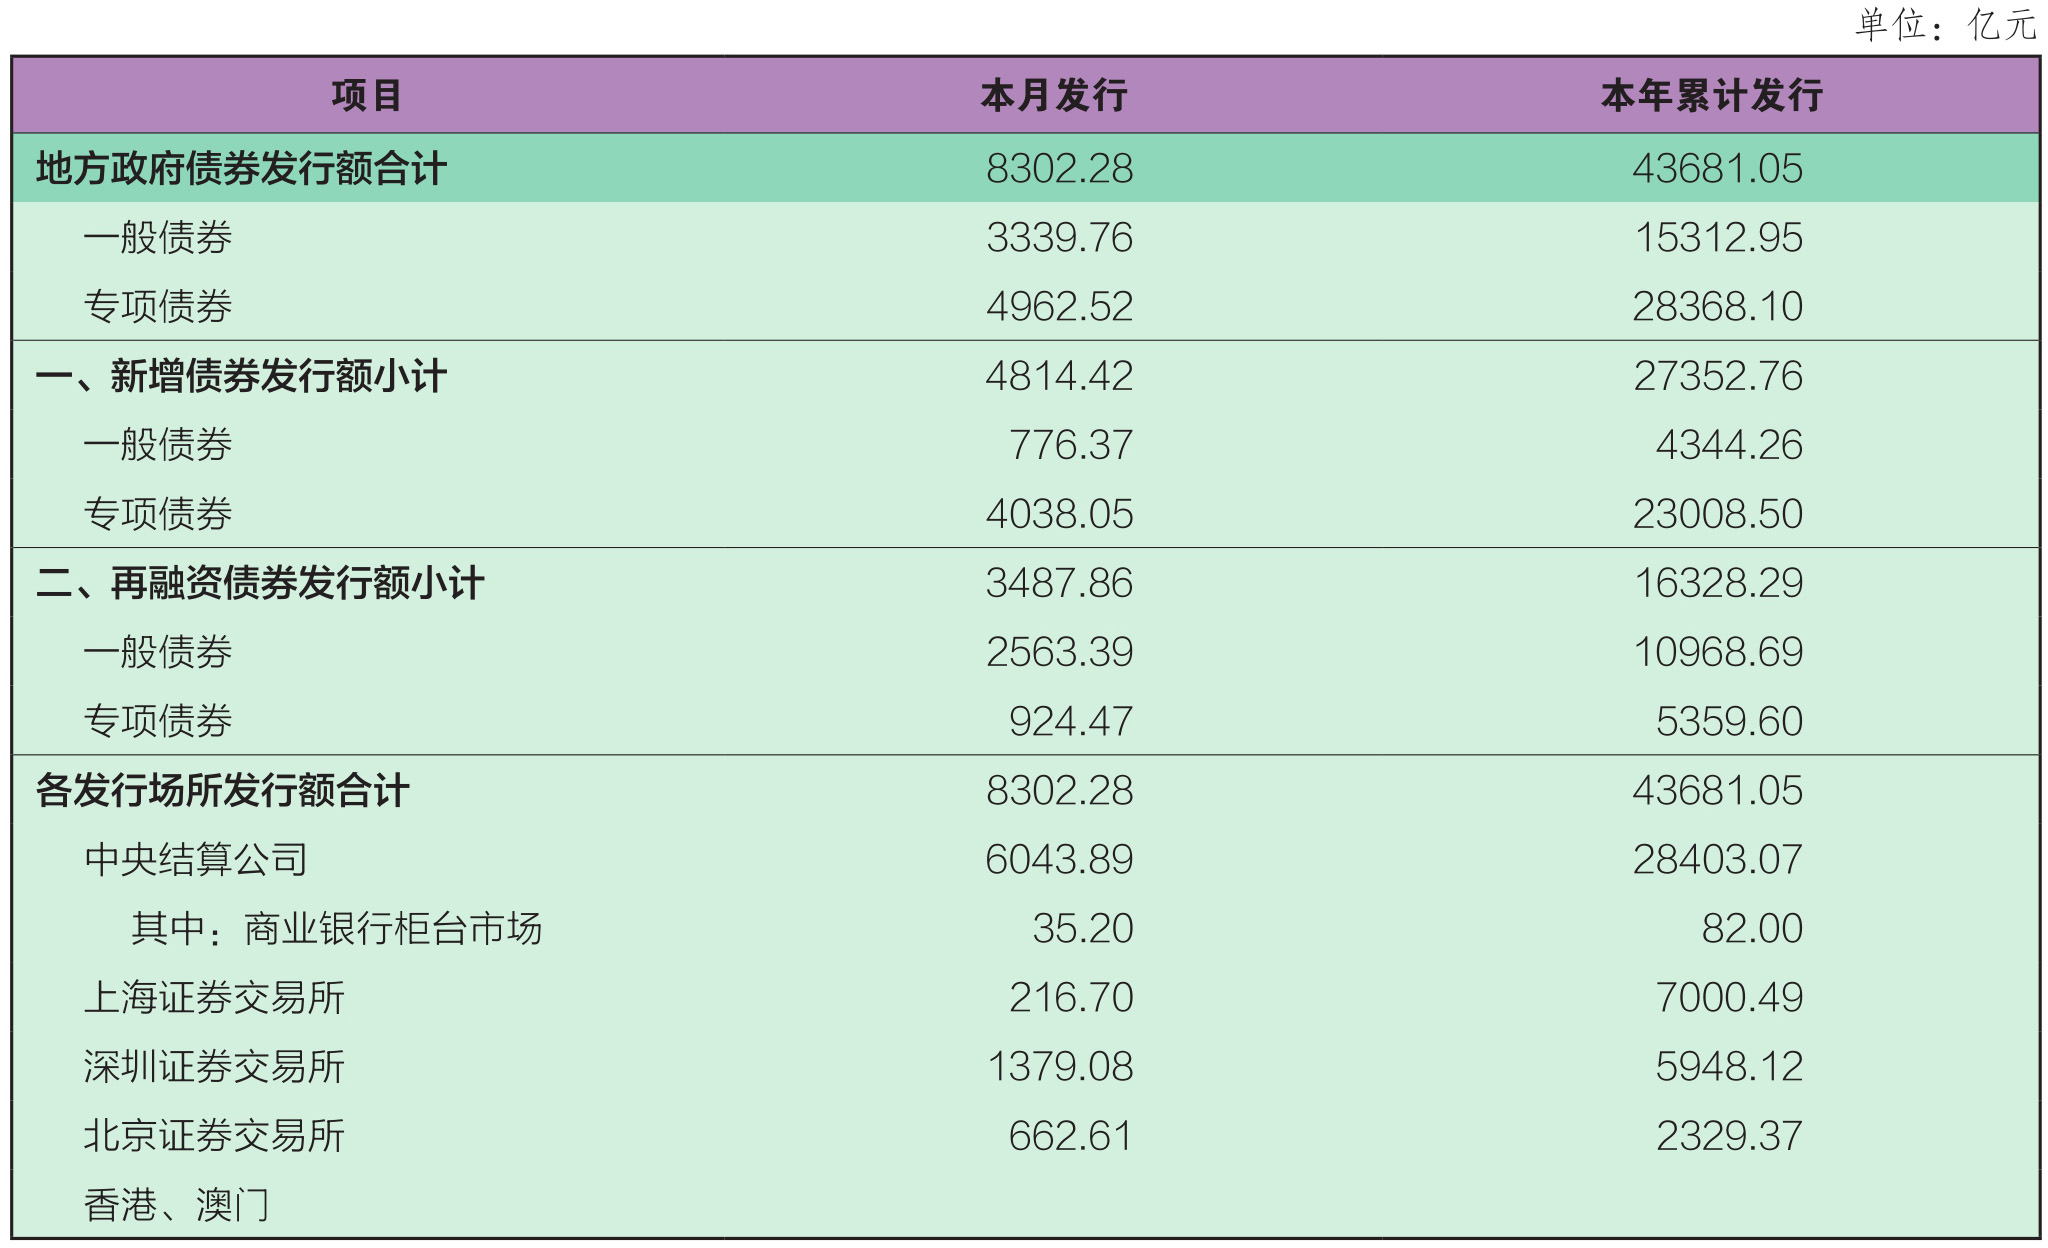Select the 7000.49 cumulative value
This screenshot has height=1248, width=2048.
click(1729, 998)
